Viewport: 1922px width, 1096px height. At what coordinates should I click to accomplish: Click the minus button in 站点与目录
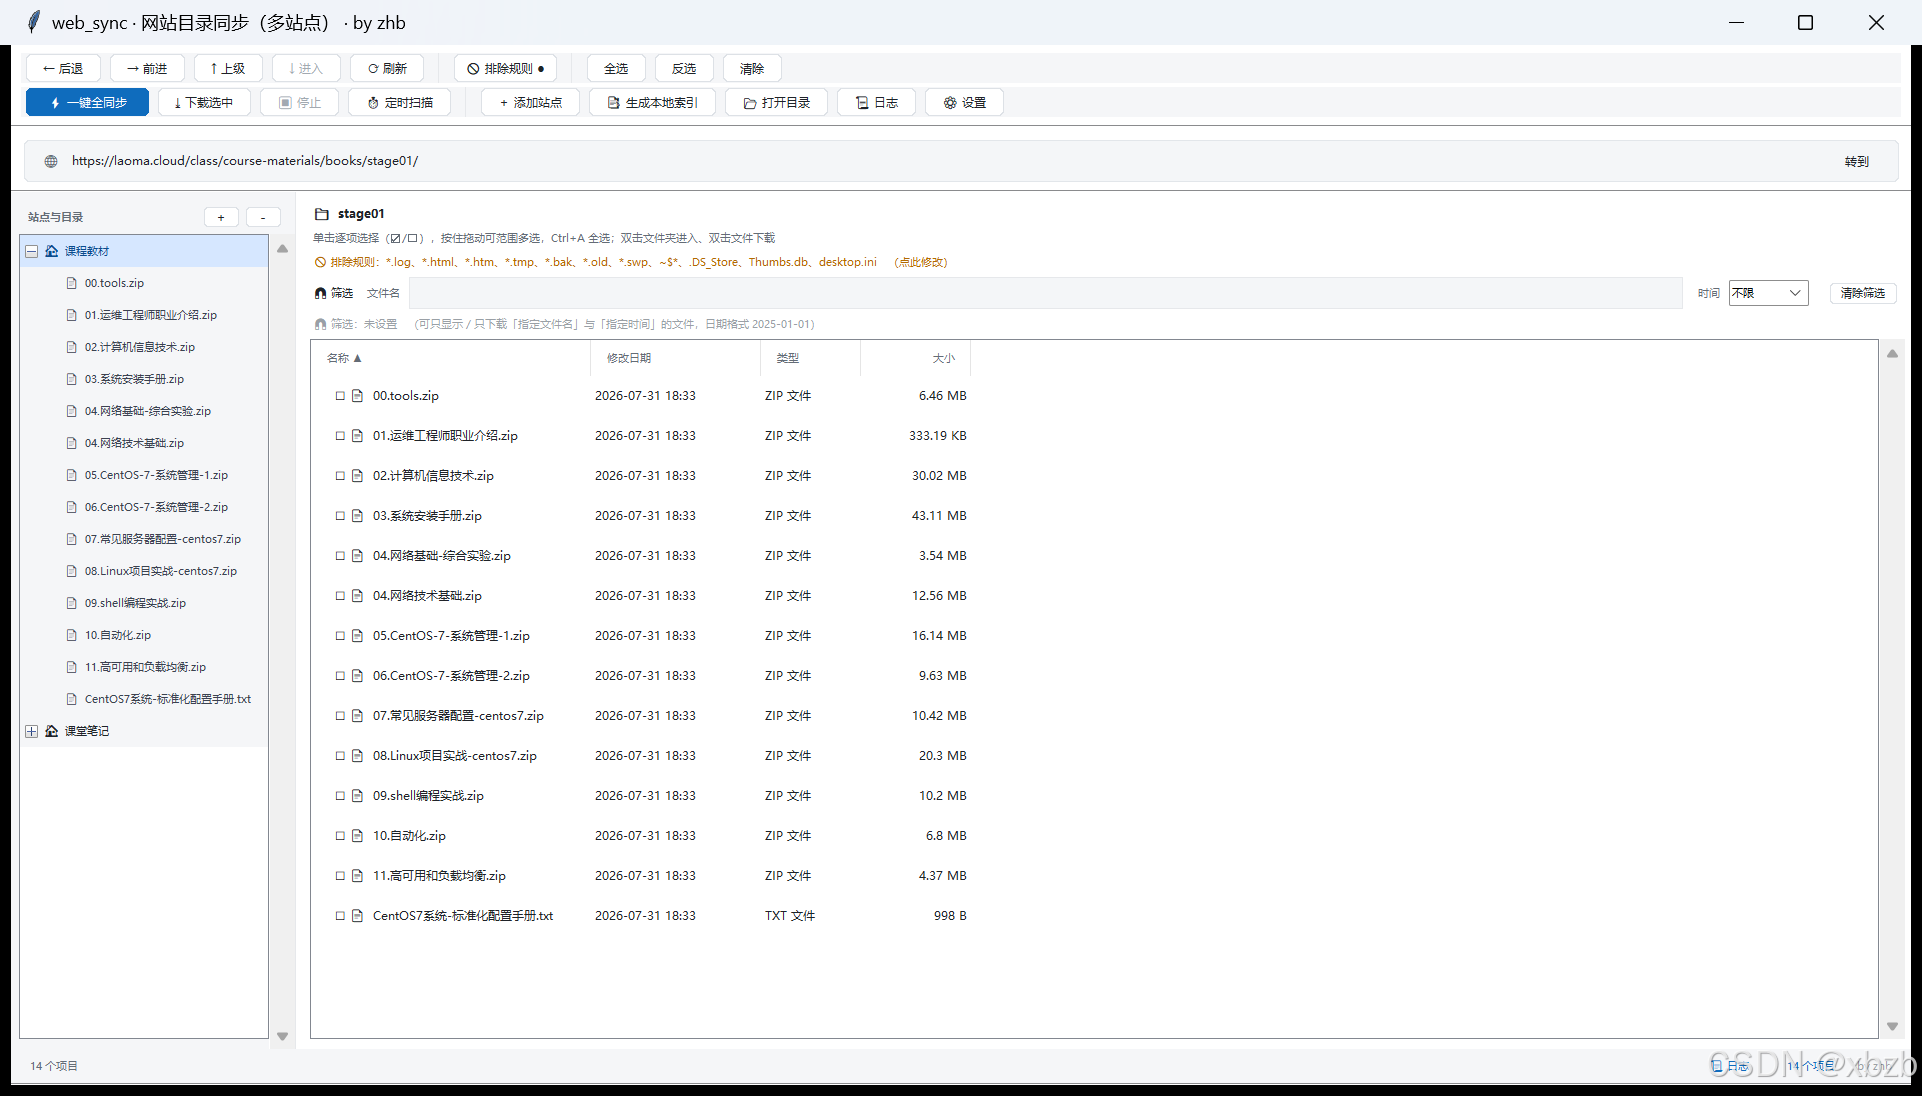point(263,217)
